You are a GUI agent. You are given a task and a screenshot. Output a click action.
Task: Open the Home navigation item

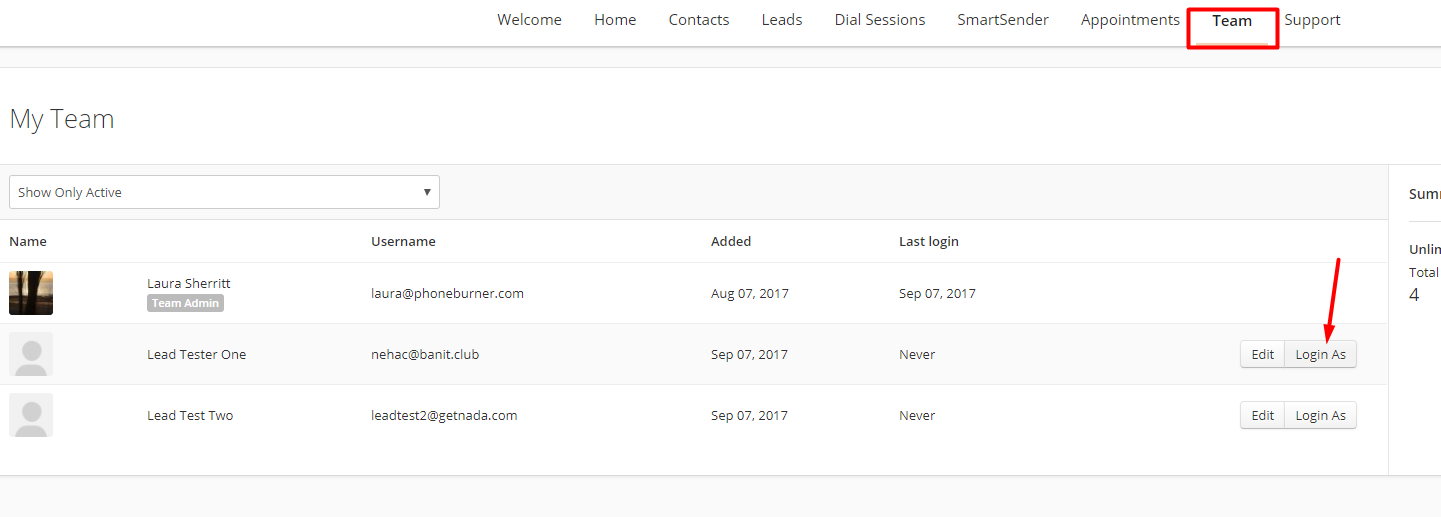[x=615, y=20]
